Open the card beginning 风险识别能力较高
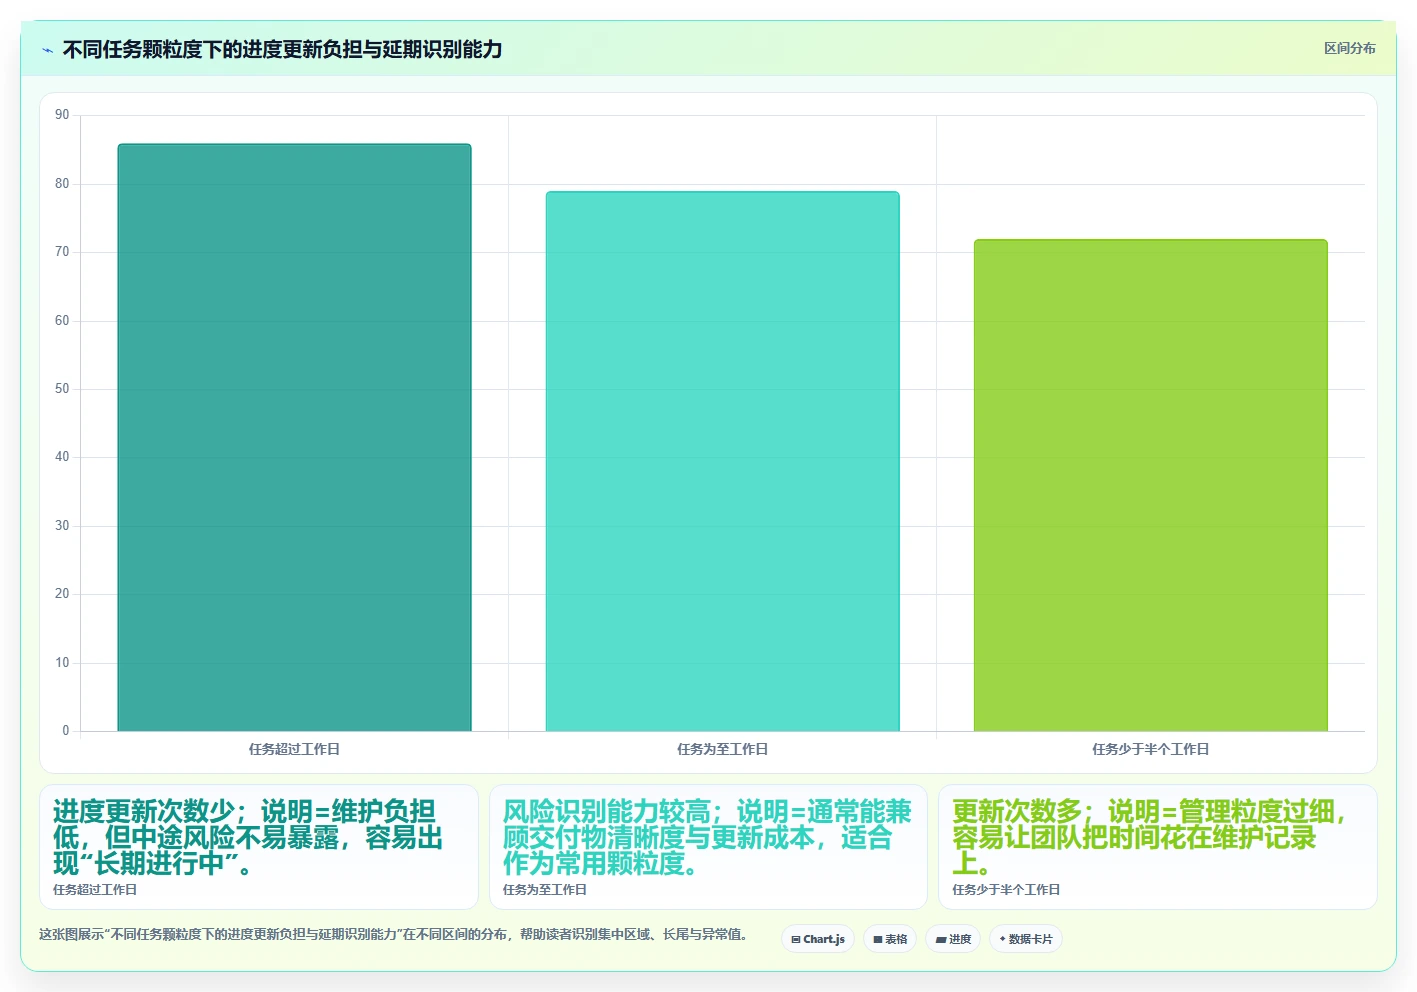 click(x=708, y=847)
